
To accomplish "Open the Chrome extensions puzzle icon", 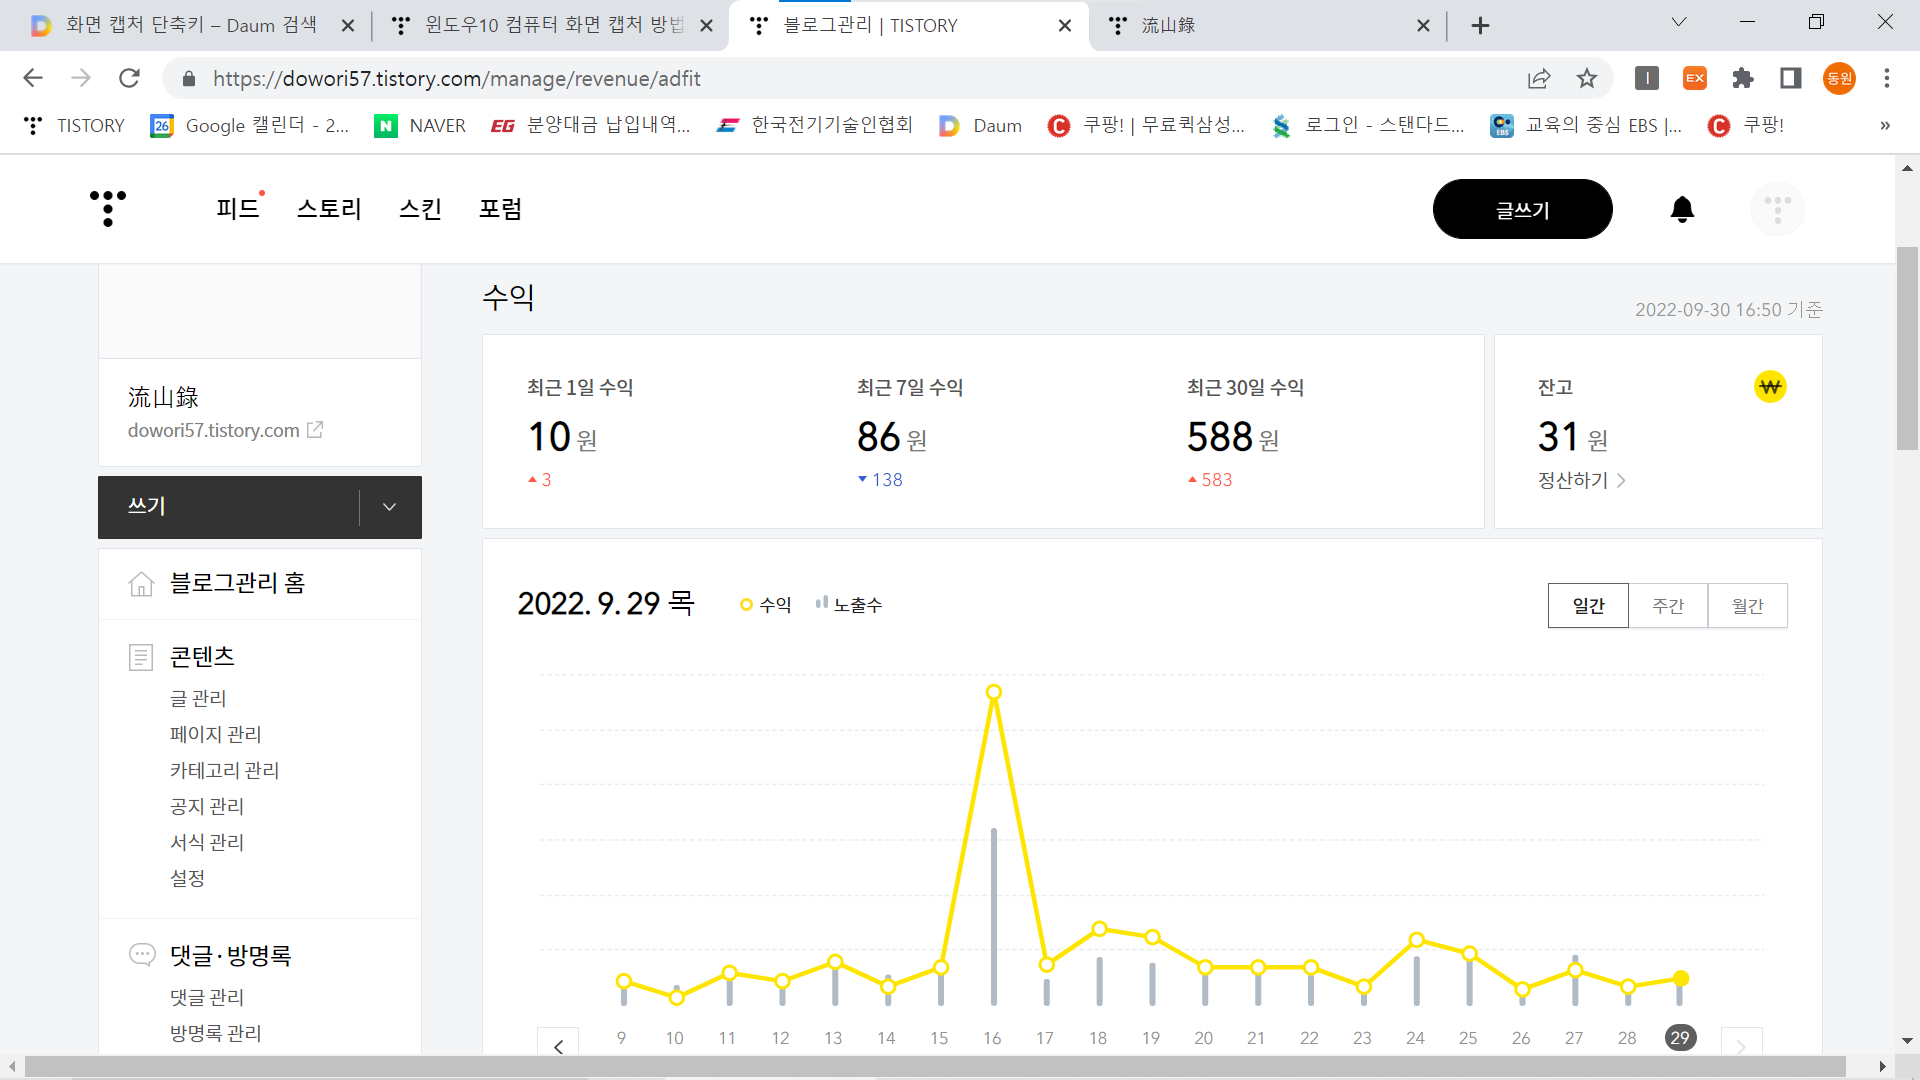I will 1743,78.
